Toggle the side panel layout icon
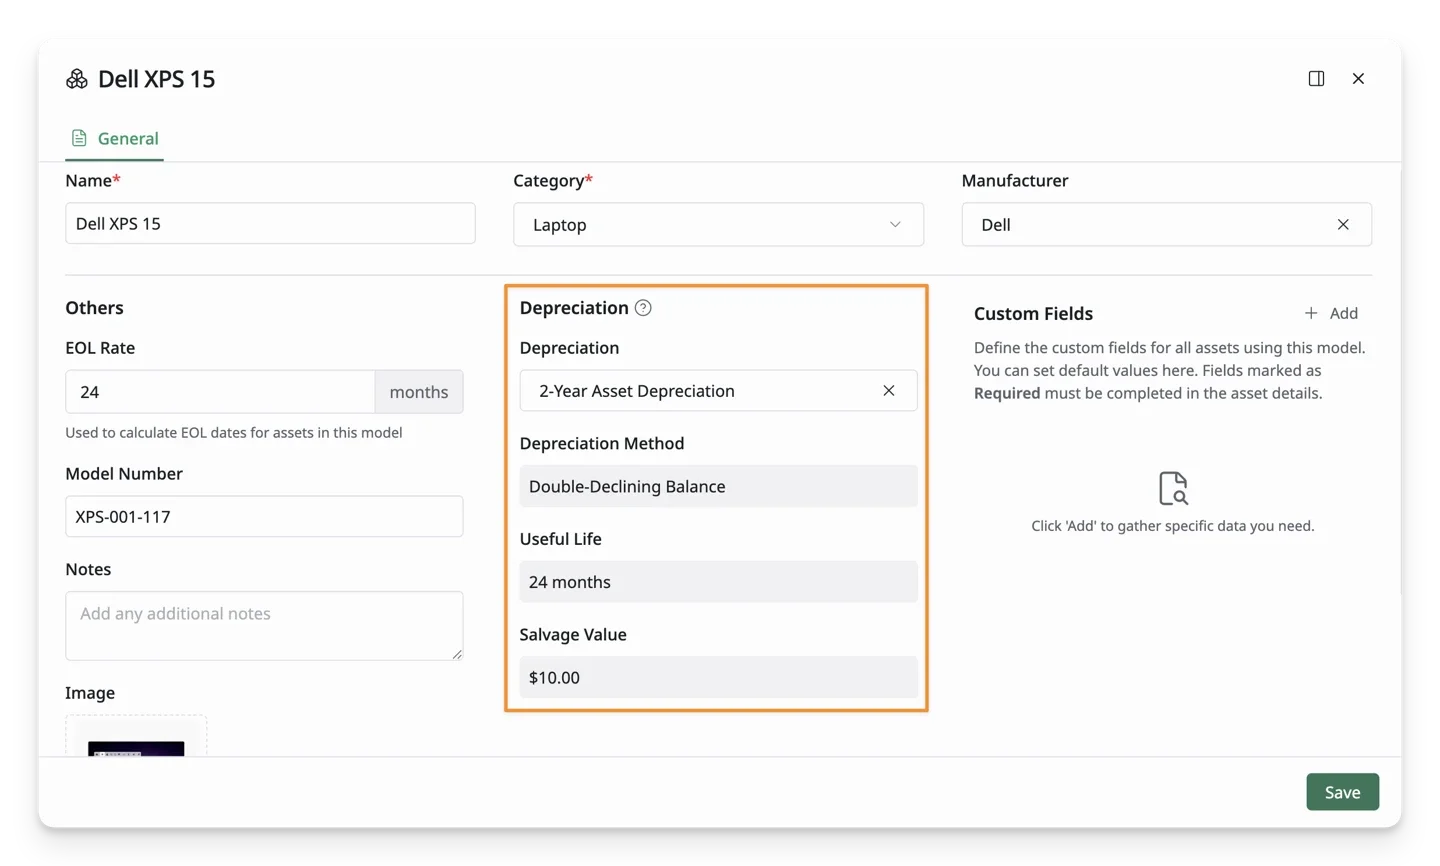Viewport: 1440px width, 866px height. click(1316, 78)
